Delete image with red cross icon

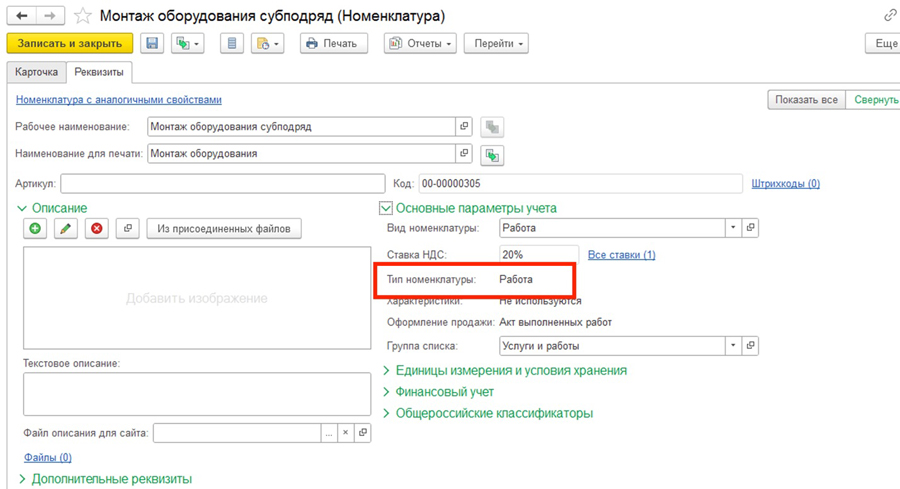click(96, 229)
